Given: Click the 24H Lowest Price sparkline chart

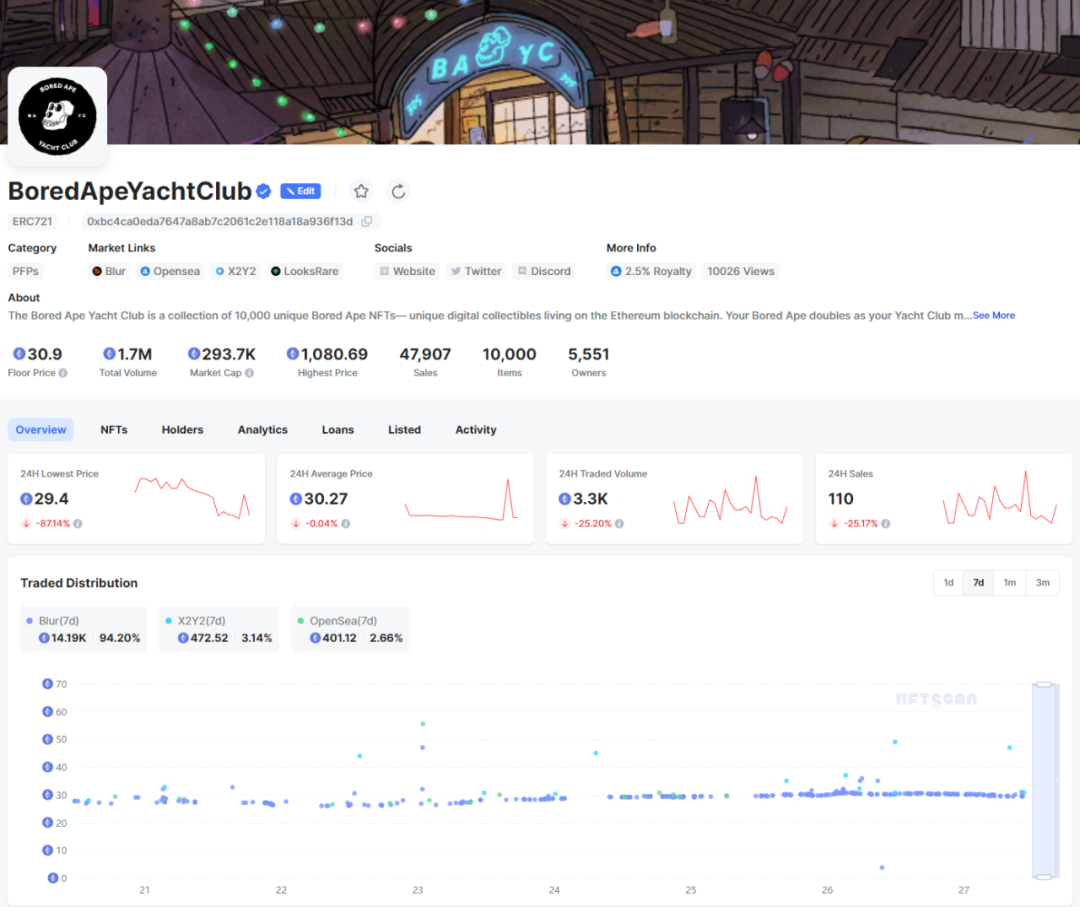Looking at the screenshot, I should pos(192,497).
